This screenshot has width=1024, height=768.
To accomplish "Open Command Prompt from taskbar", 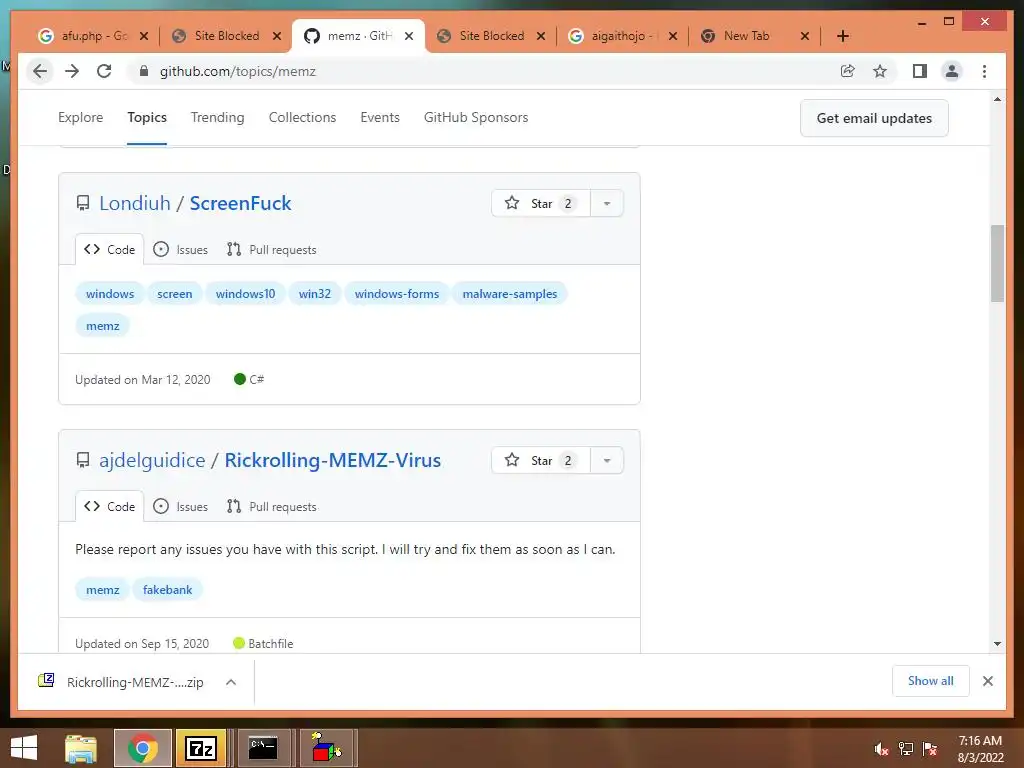I will point(263,748).
